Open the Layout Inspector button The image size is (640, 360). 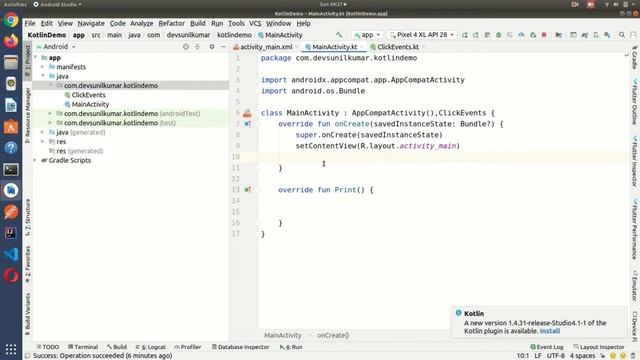coord(599,347)
